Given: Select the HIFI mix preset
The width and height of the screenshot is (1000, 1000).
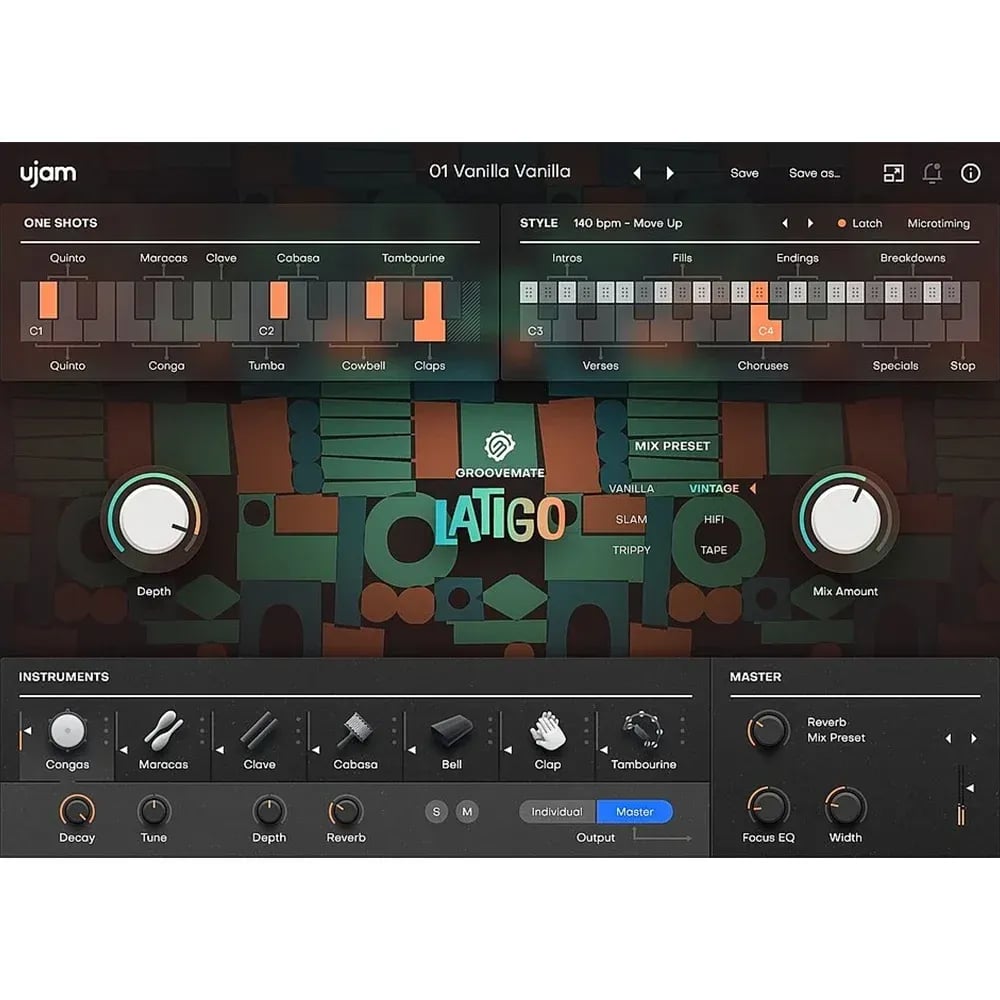Looking at the screenshot, I should [714, 519].
